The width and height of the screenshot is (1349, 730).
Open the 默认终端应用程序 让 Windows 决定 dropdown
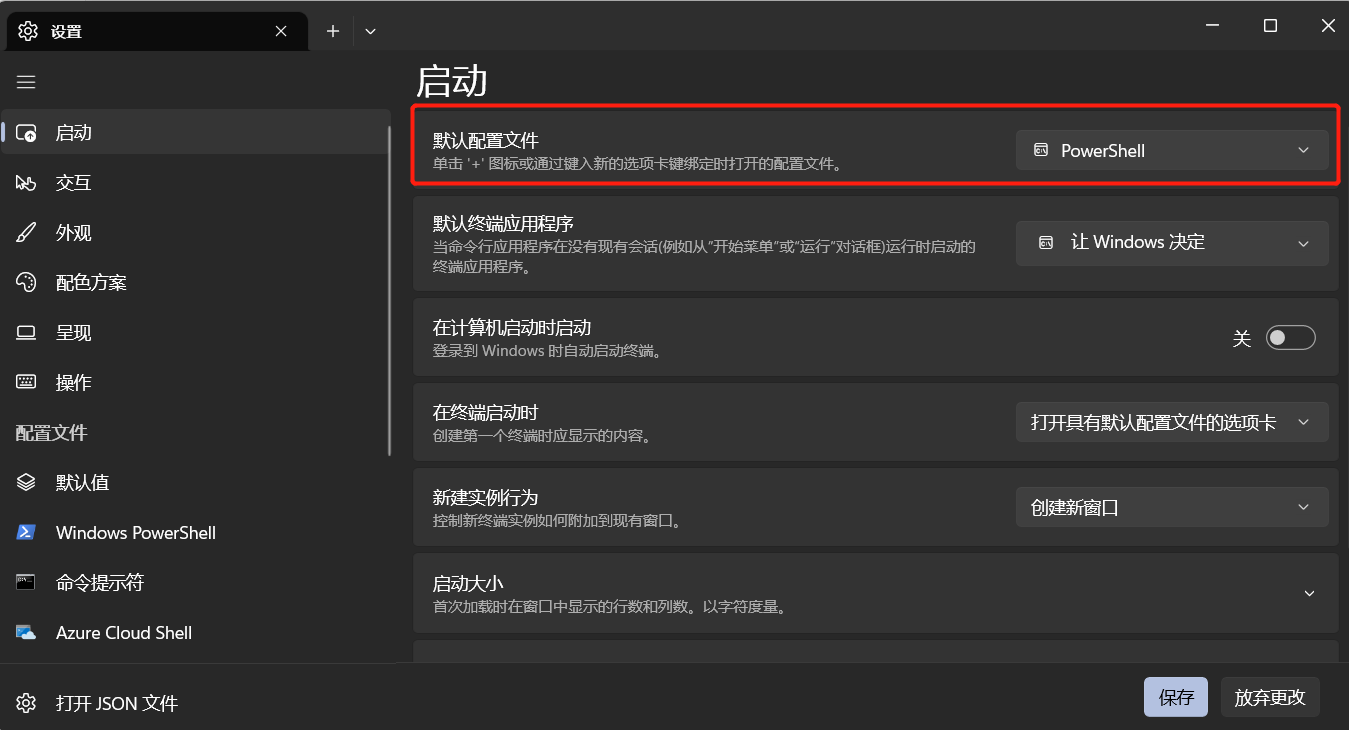1172,243
